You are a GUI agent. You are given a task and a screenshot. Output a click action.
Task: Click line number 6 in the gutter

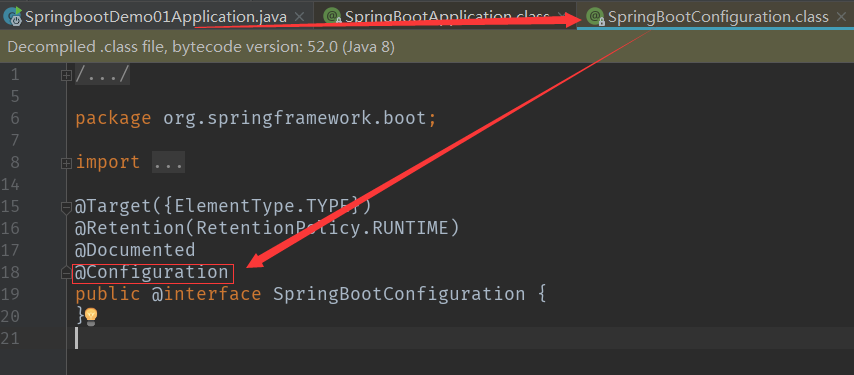tap(15, 119)
